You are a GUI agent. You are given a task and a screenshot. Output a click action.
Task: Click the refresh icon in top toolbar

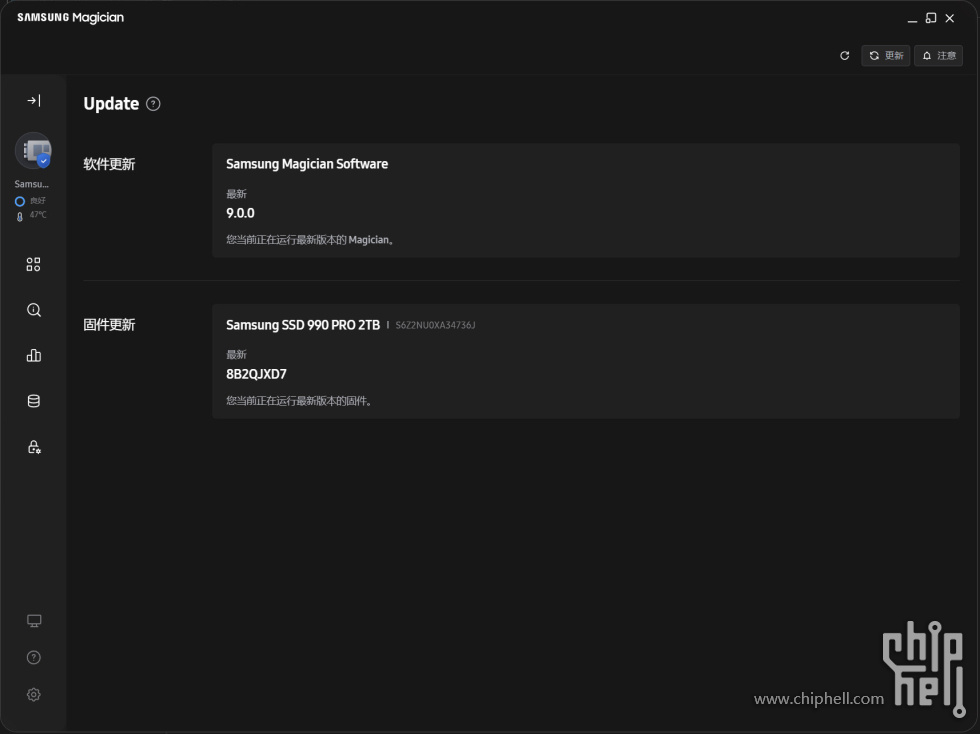pos(844,56)
